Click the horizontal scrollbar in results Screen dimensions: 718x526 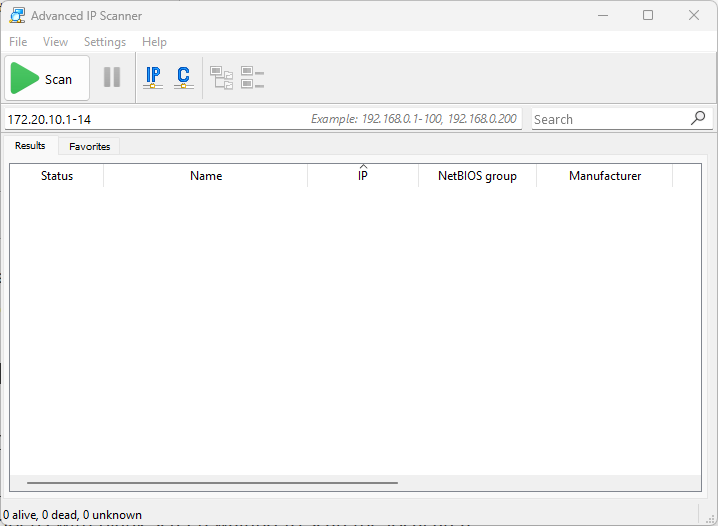tap(212, 483)
